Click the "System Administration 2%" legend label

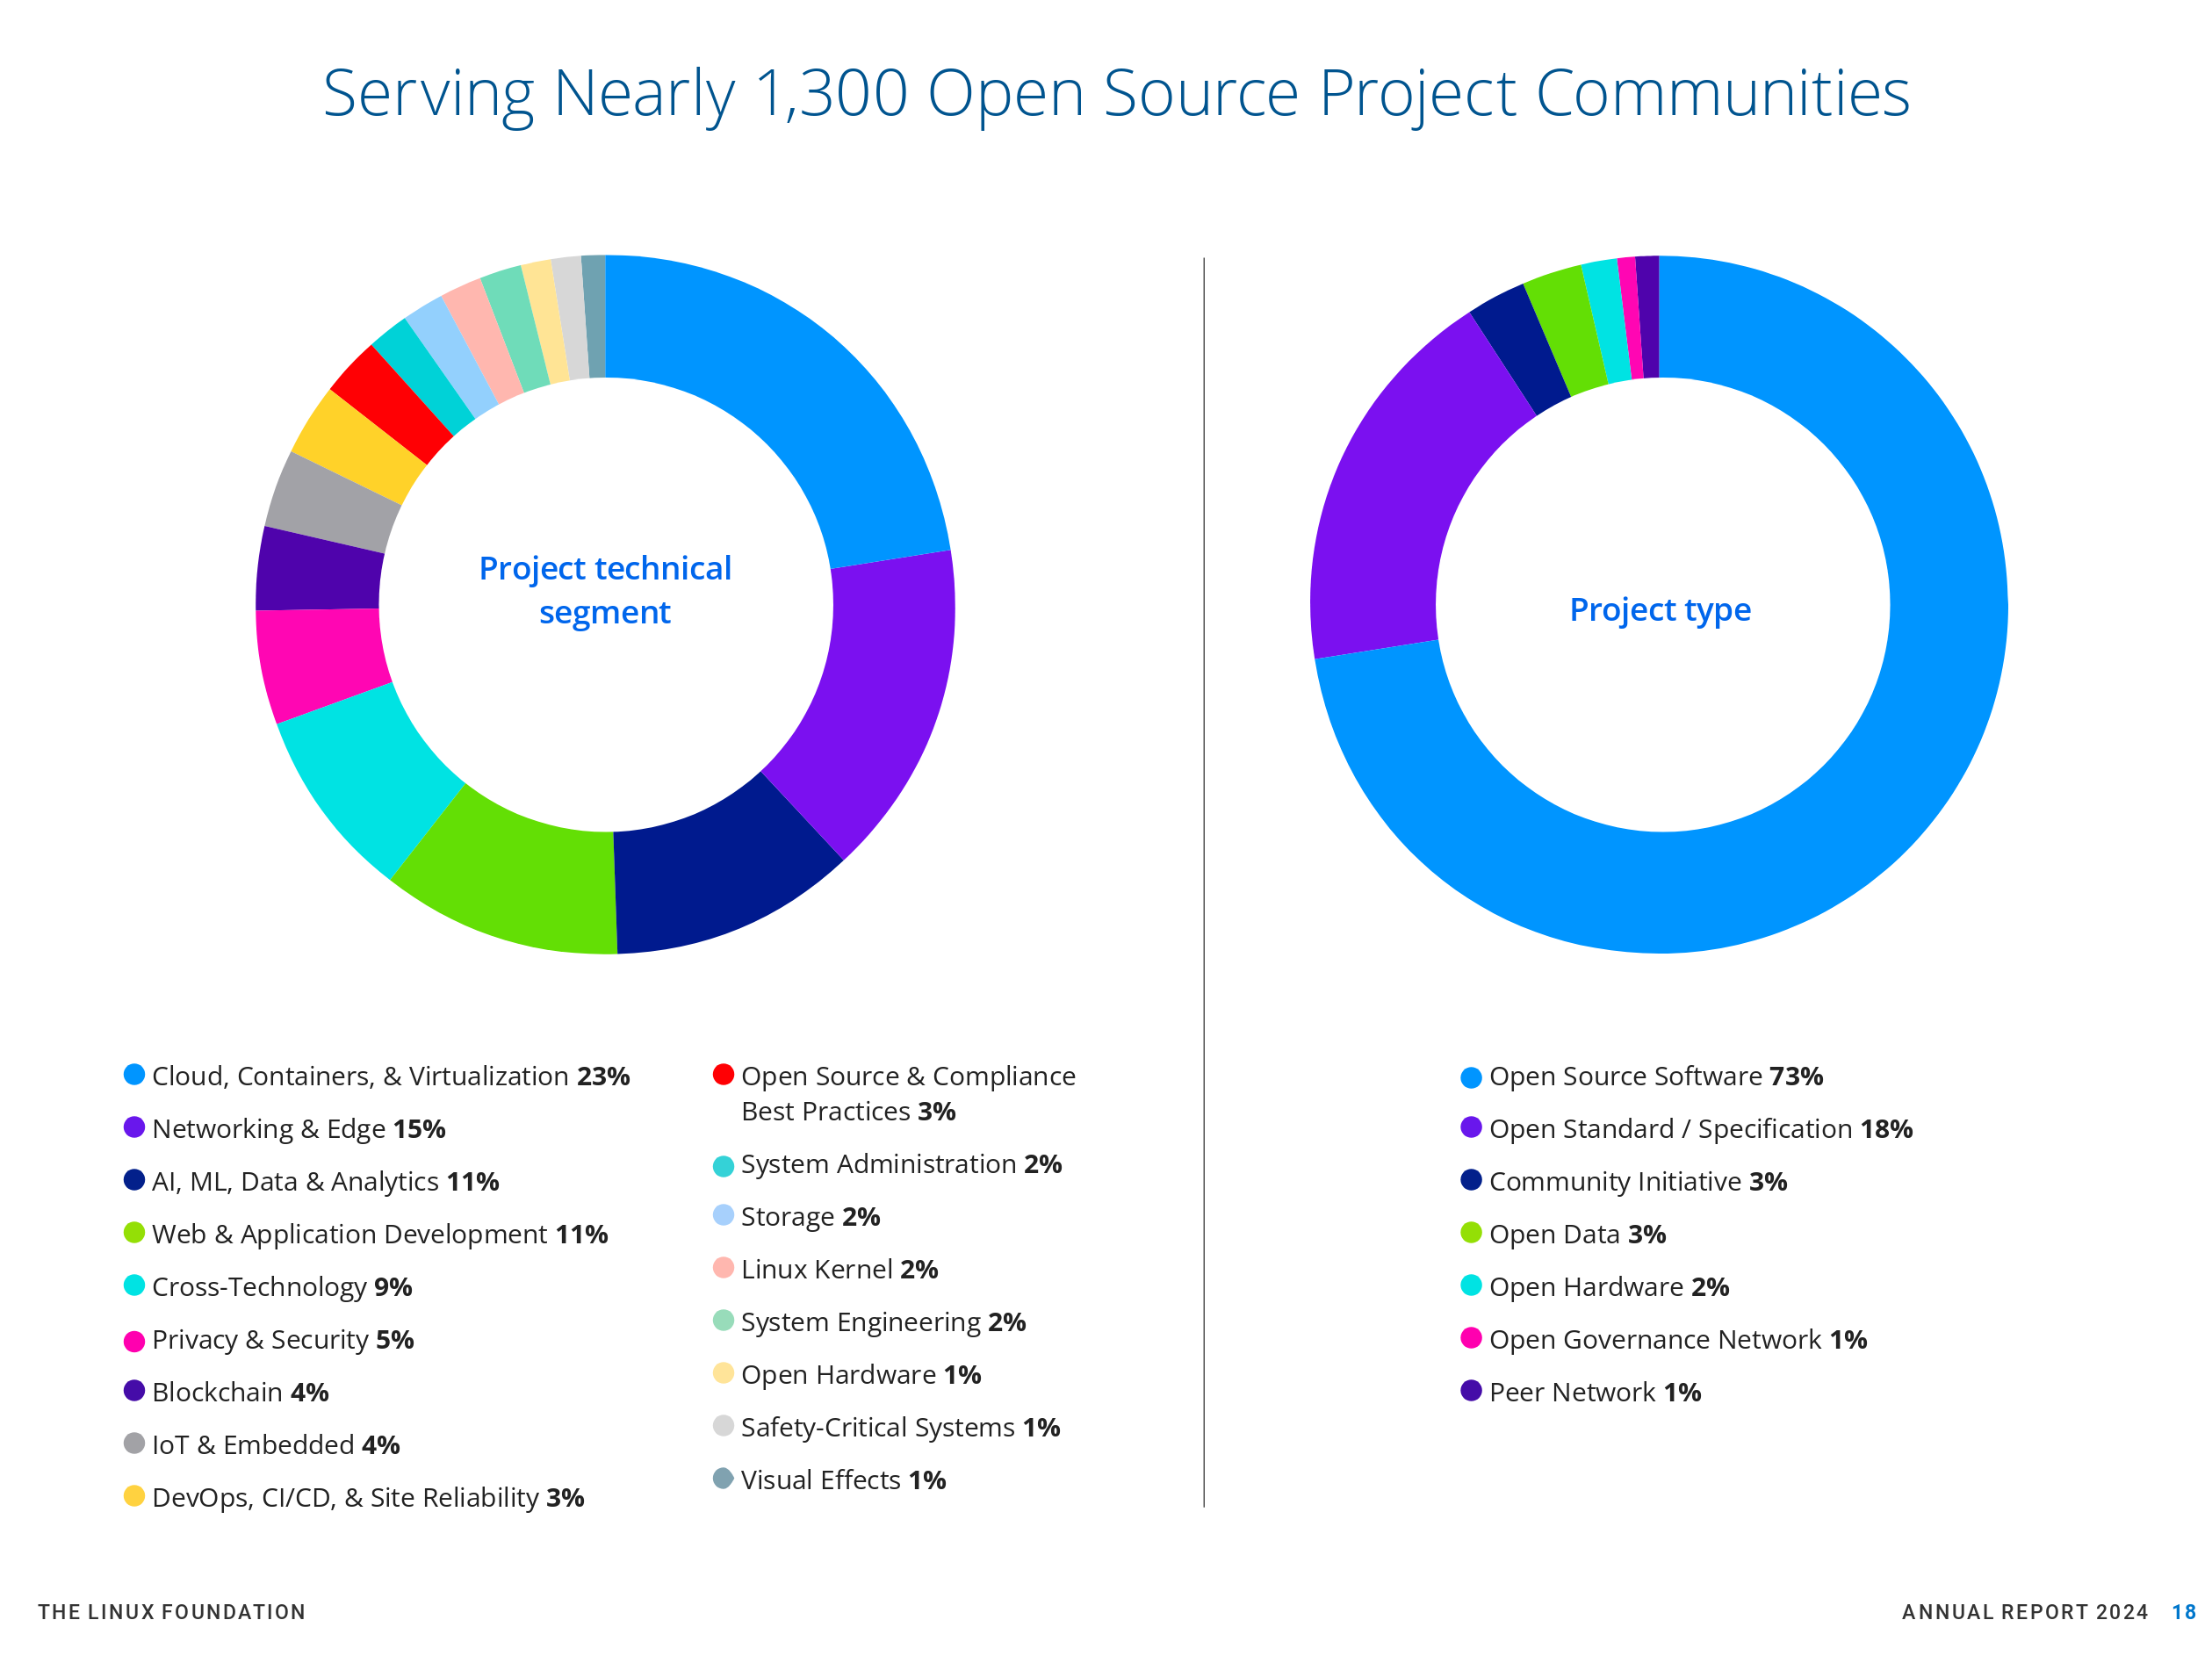point(901,1164)
